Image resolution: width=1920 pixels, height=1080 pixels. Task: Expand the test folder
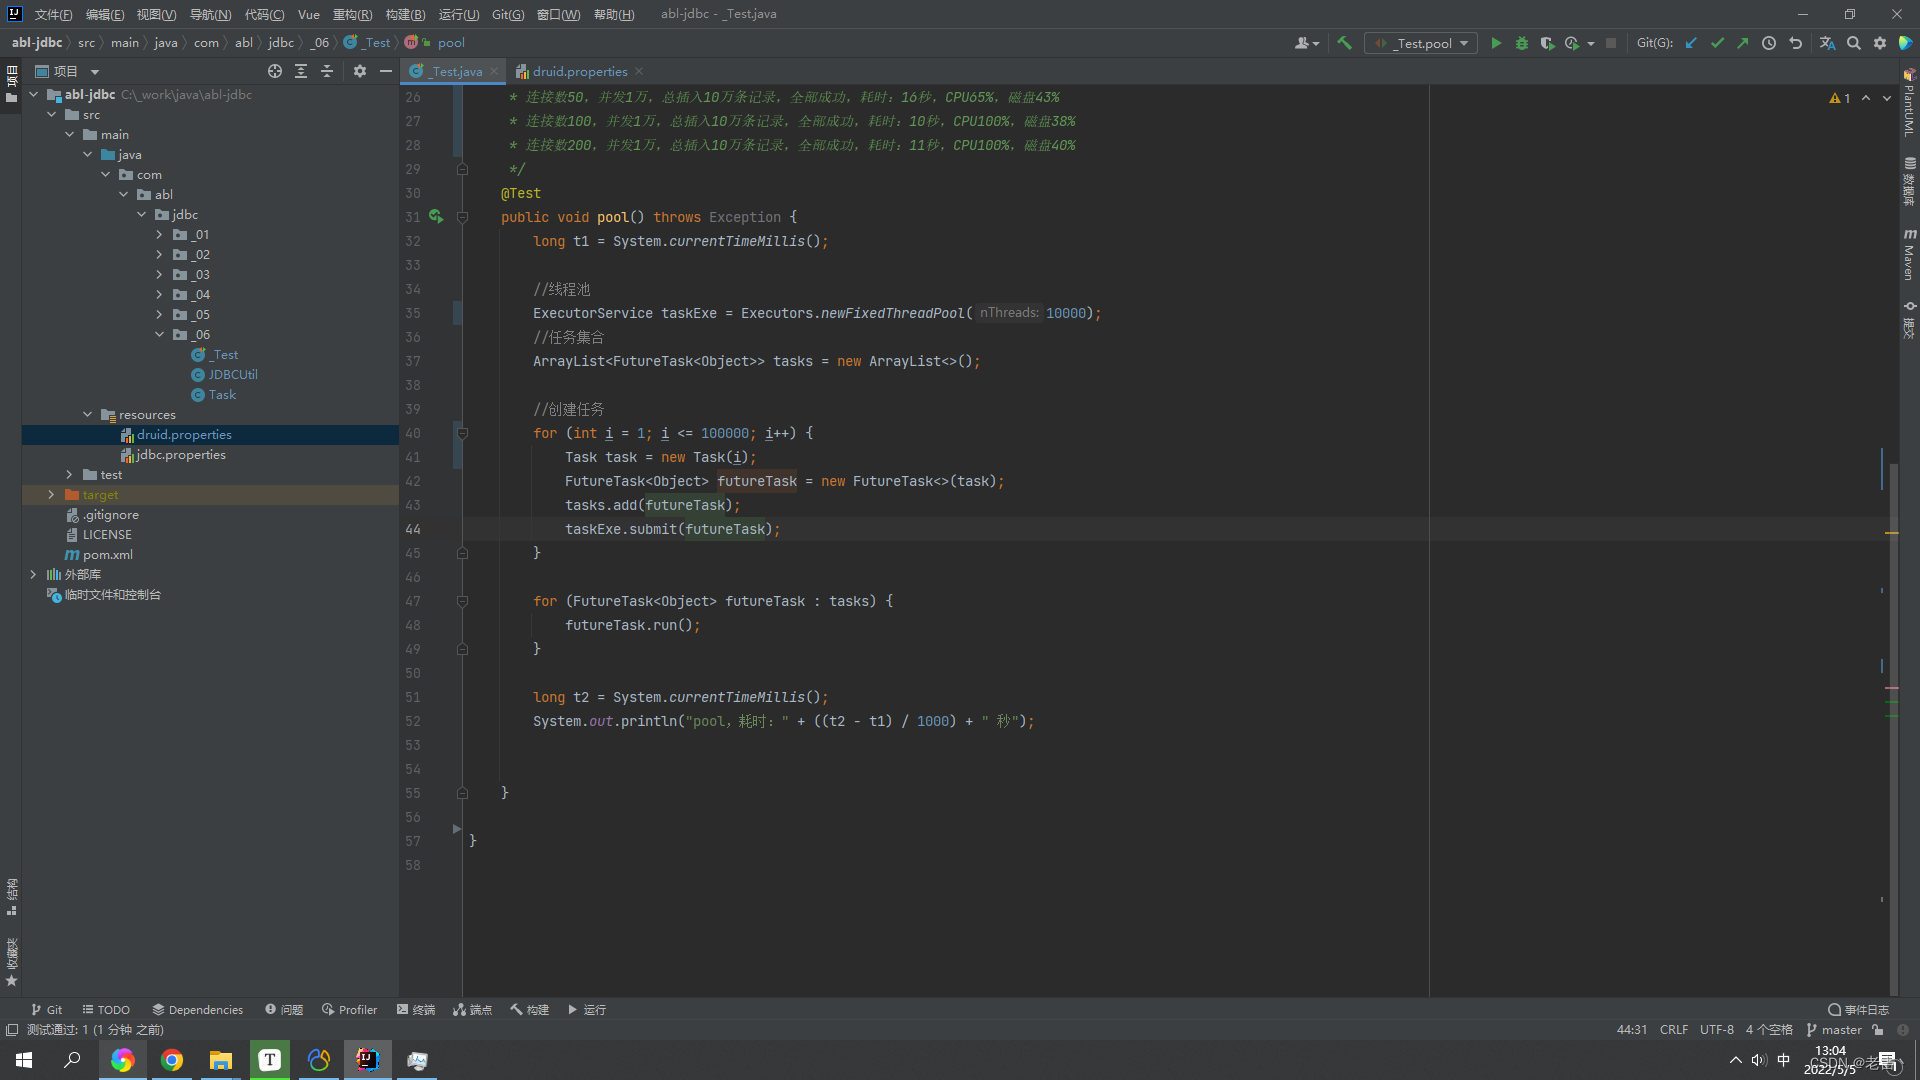coord(70,474)
